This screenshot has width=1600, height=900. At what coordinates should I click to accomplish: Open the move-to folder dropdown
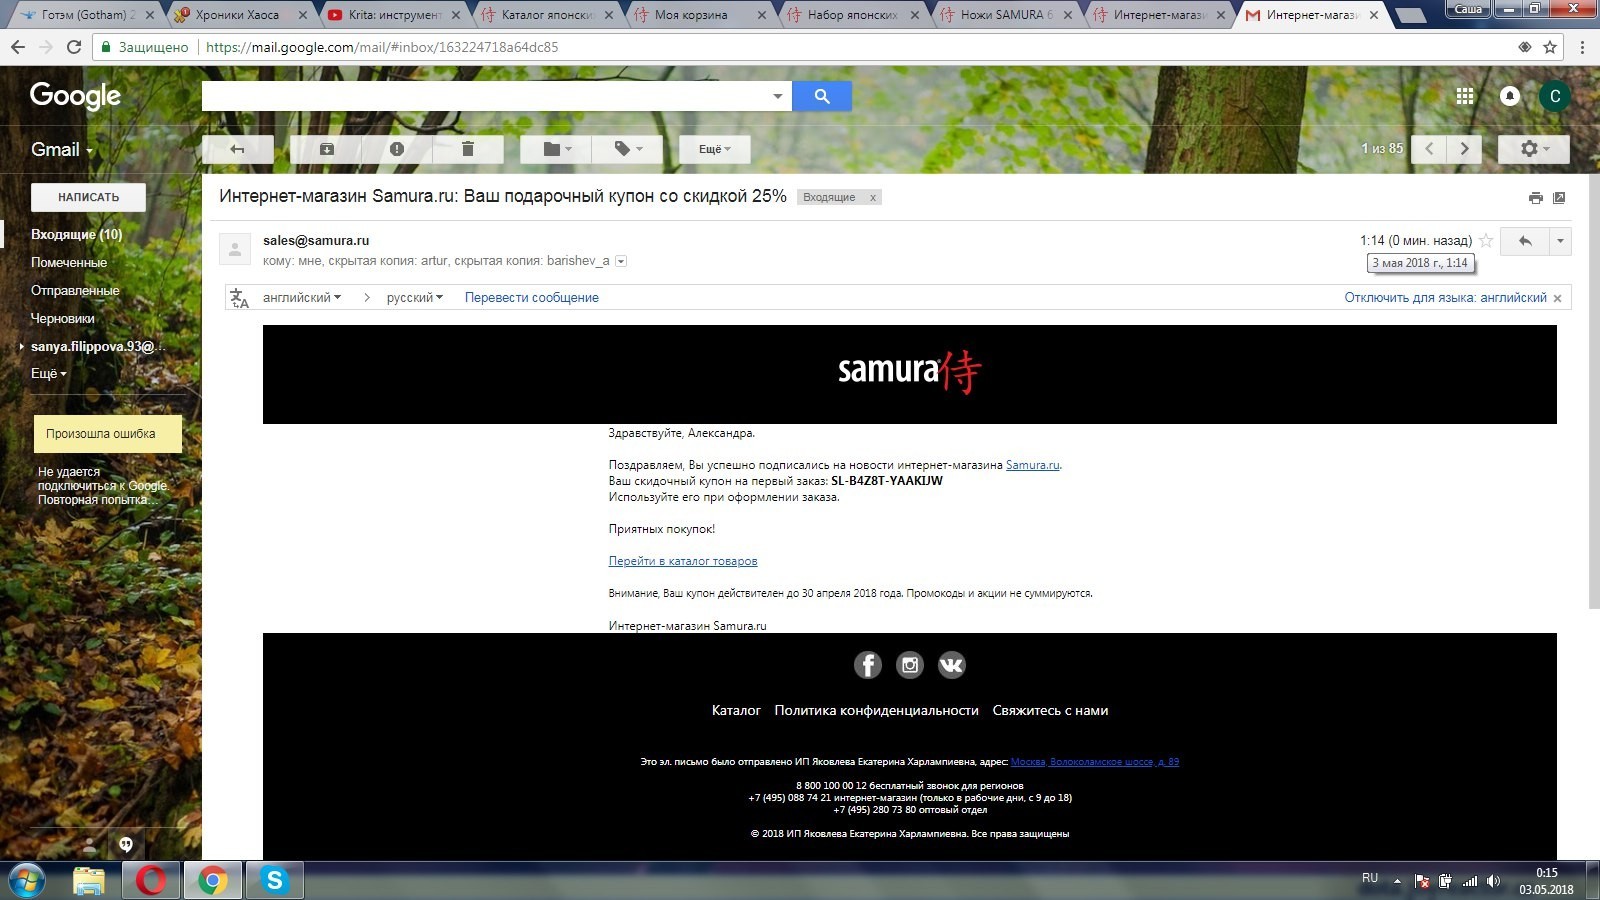556,149
